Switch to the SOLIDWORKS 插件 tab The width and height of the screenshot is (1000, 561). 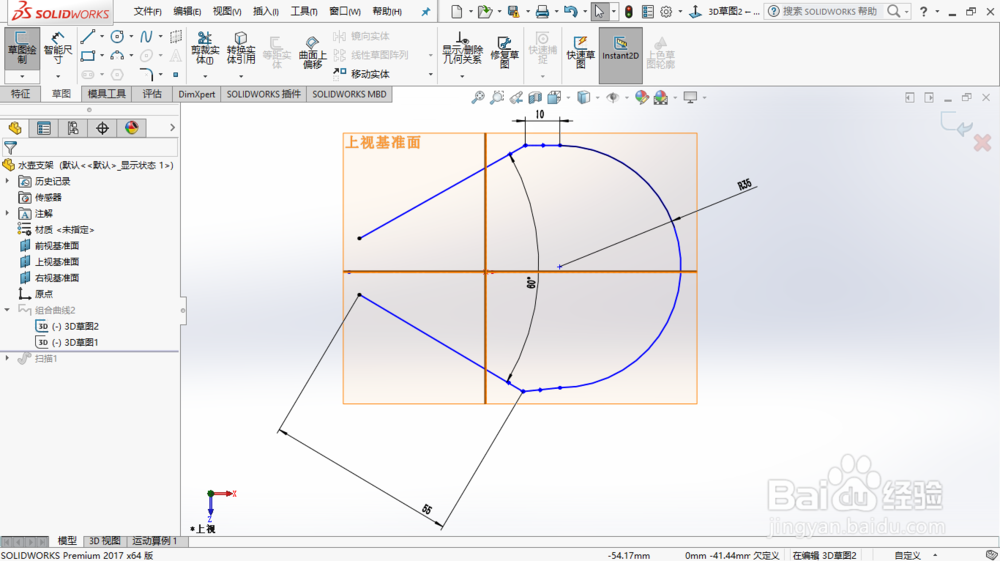[263, 94]
